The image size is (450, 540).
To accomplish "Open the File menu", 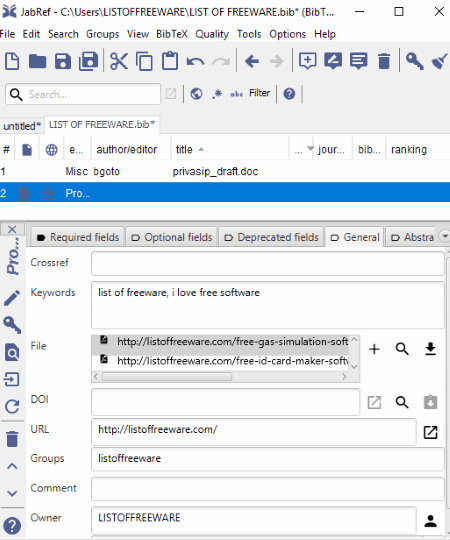I will pyautogui.click(x=7, y=34).
